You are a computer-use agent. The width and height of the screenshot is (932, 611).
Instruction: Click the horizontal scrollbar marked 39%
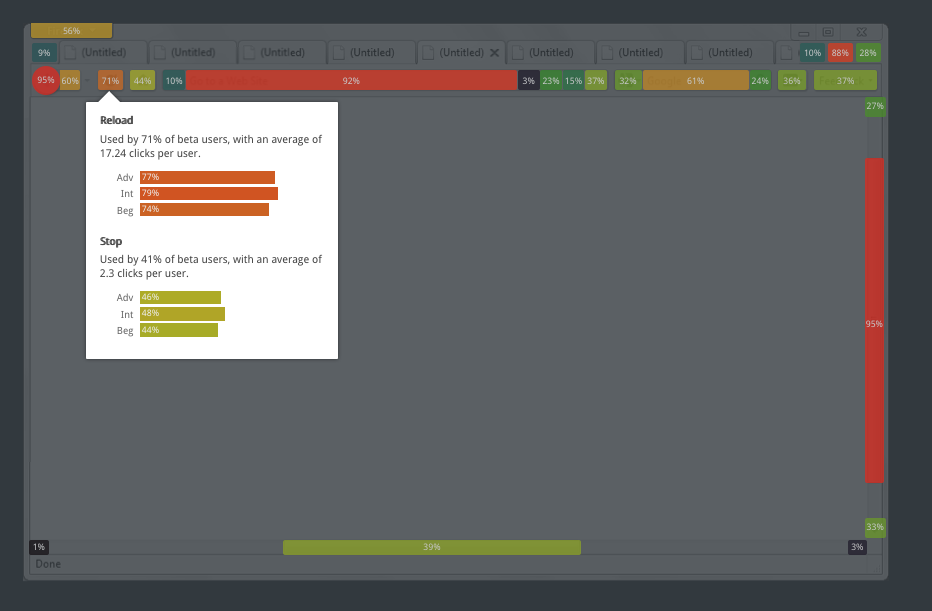click(x=432, y=547)
